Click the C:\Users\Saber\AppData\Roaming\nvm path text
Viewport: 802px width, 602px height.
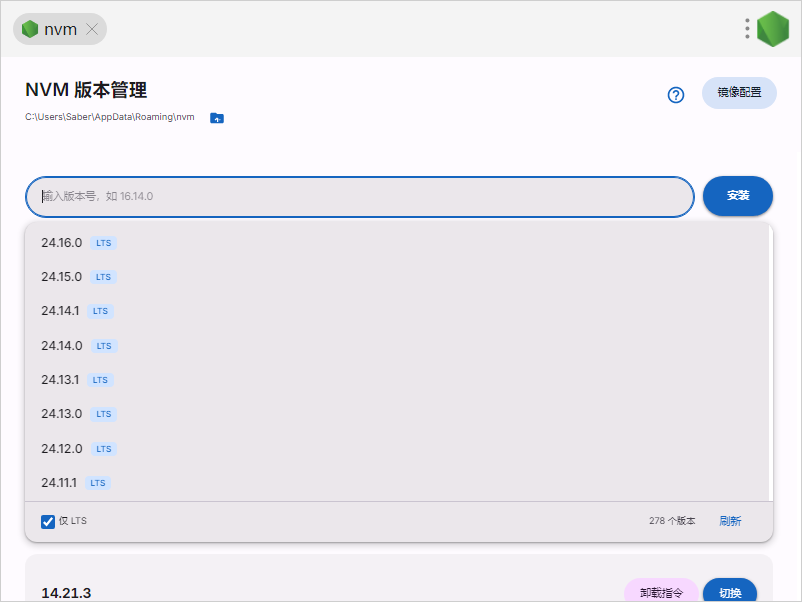coord(109,117)
